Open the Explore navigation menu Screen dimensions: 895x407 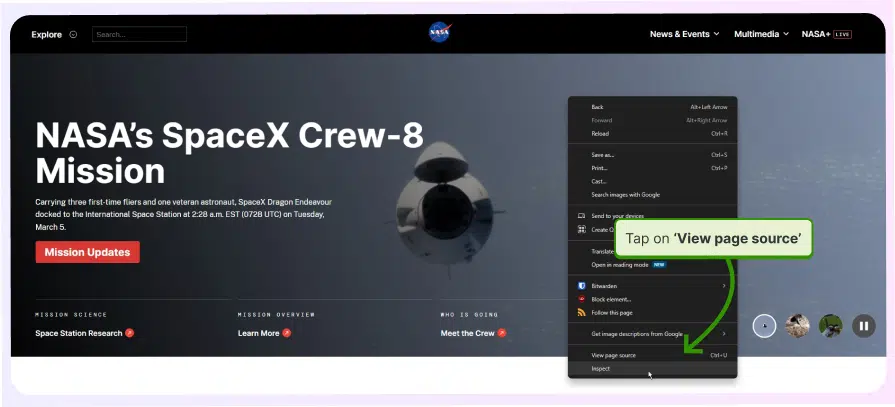click(54, 34)
